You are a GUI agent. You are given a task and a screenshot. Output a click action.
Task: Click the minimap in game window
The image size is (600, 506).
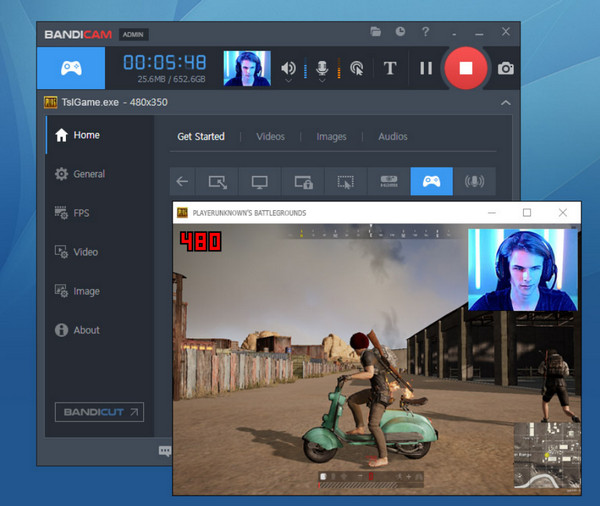tap(546, 455)
